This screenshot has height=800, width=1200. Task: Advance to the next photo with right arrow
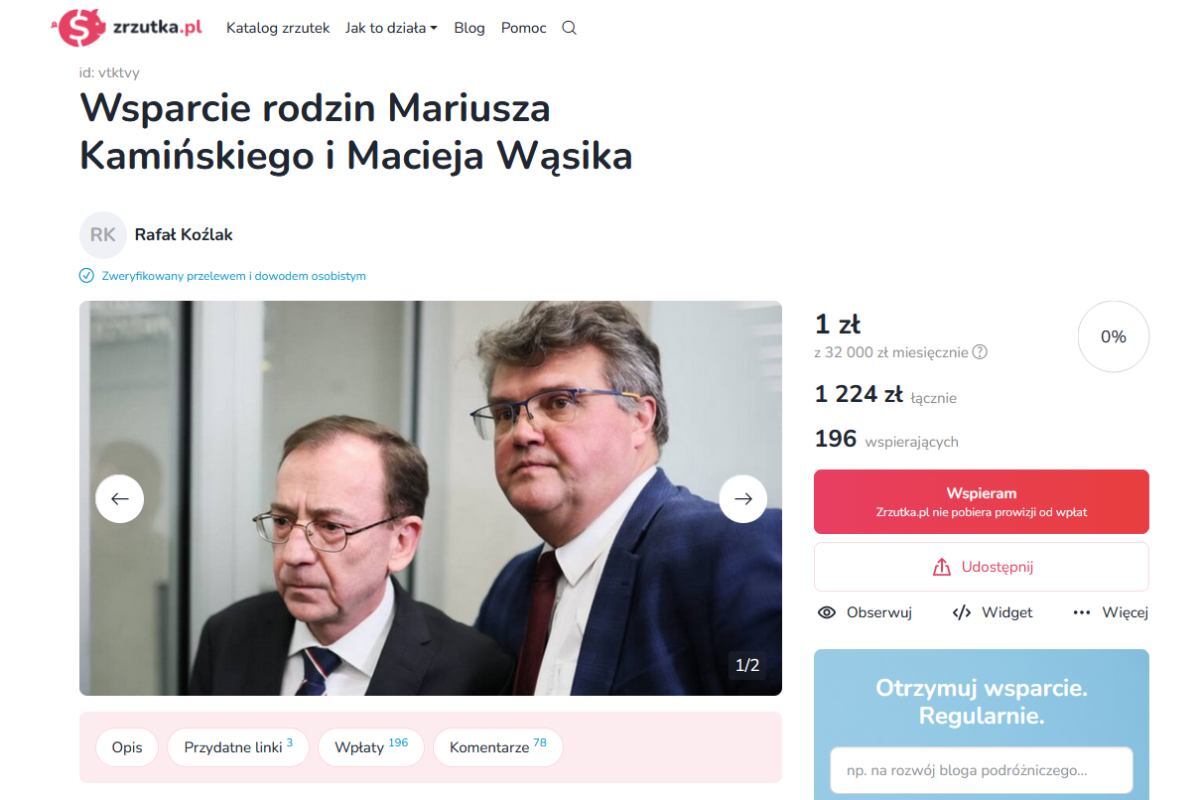[743, 499]
